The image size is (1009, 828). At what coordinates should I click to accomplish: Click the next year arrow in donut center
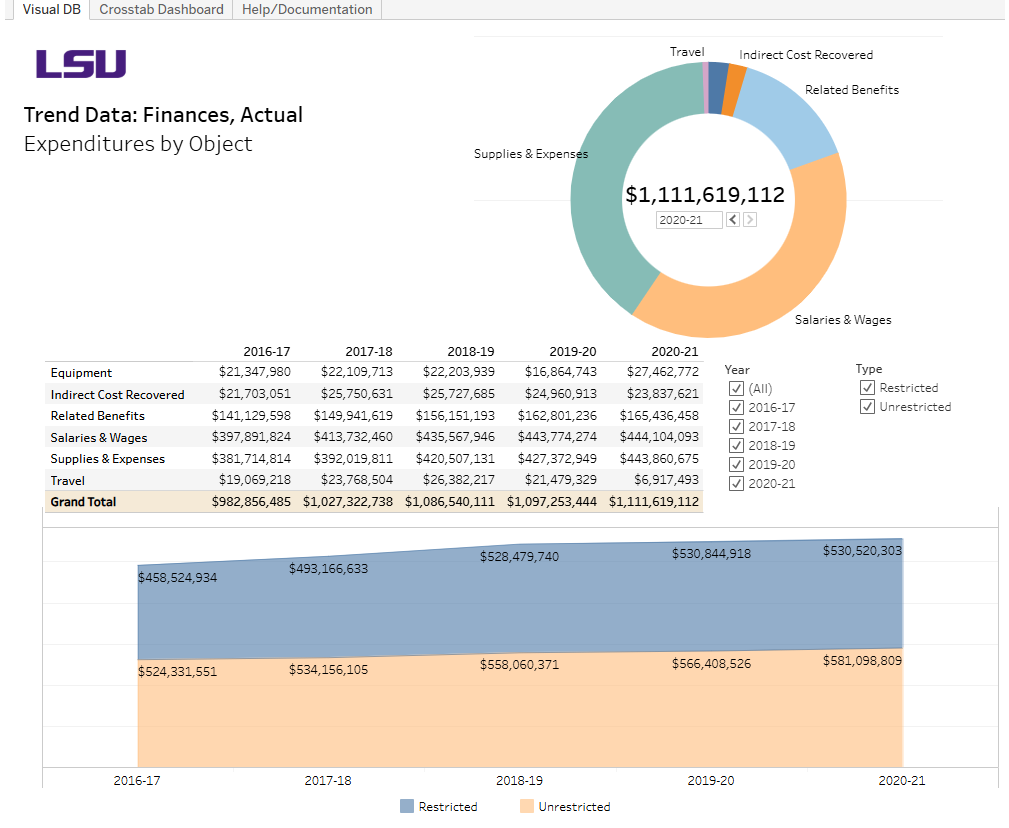tap(750, 218)
